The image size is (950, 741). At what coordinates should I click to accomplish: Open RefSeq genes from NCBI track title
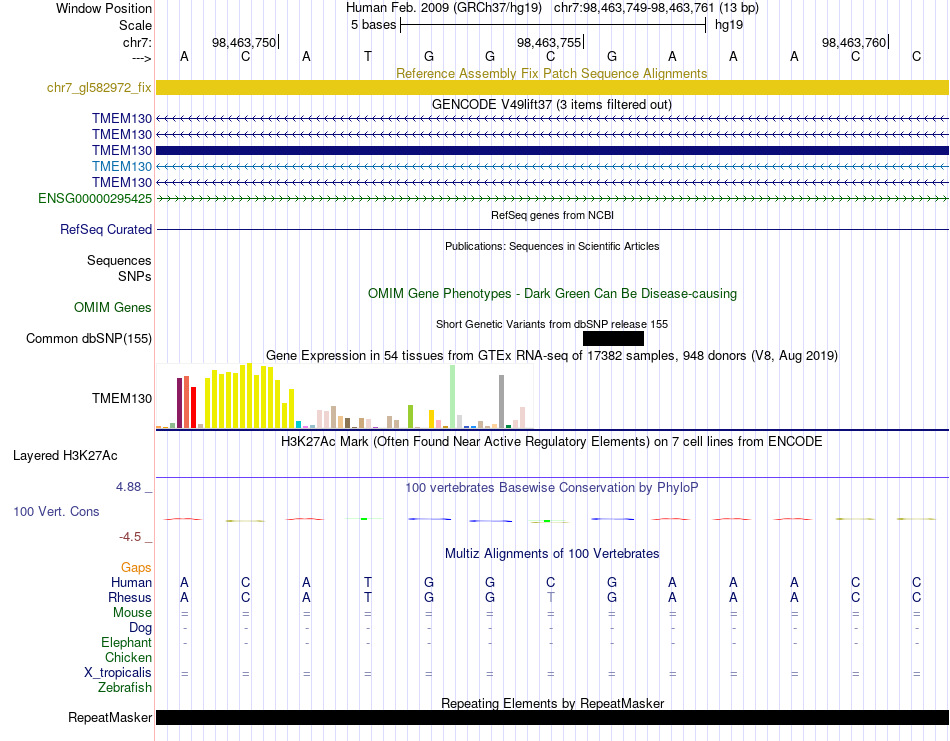552,215
